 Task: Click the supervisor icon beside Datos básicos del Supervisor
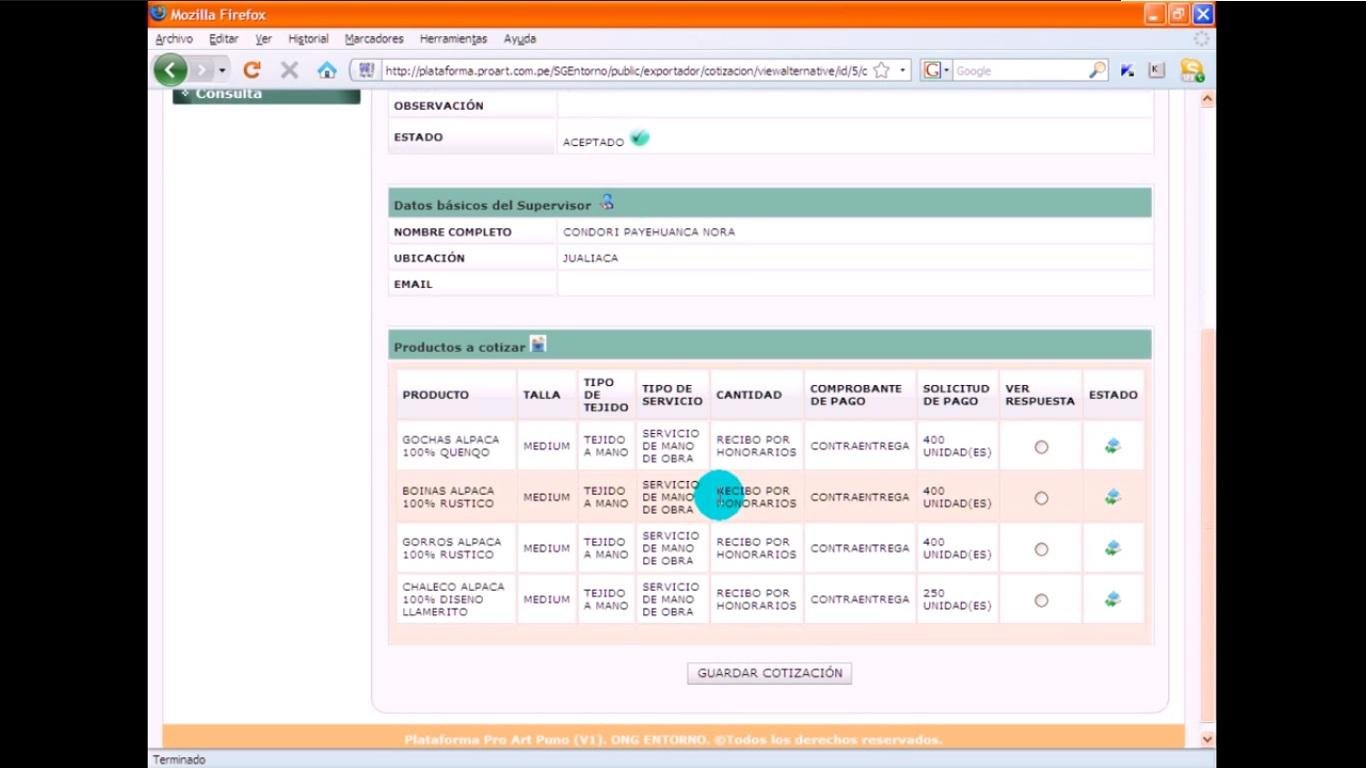pos(606,202)
